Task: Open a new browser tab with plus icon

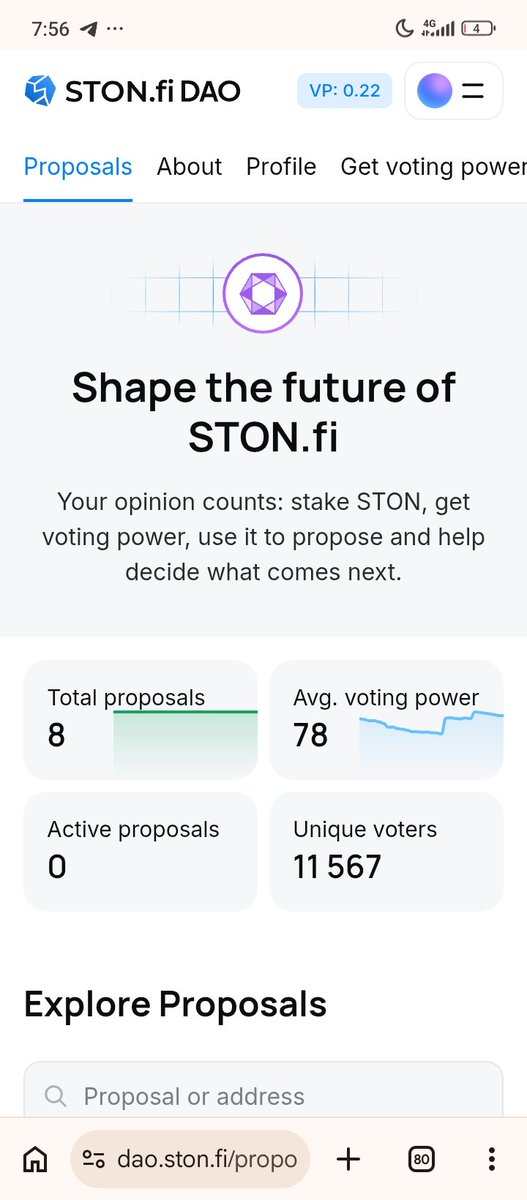Action: 348,1159
